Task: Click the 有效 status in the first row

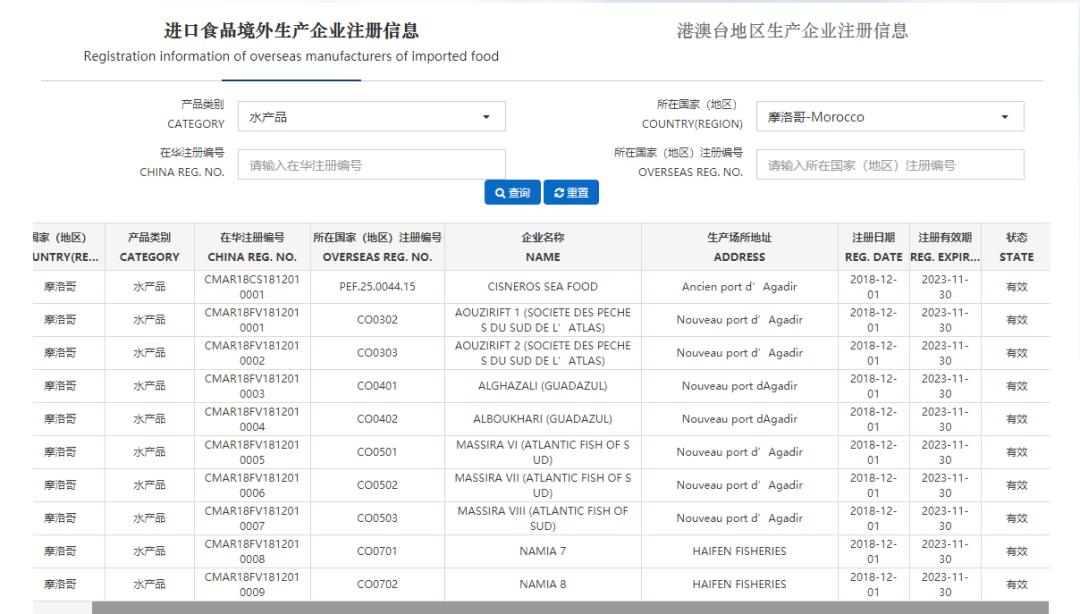Action: pos(1016,287)
